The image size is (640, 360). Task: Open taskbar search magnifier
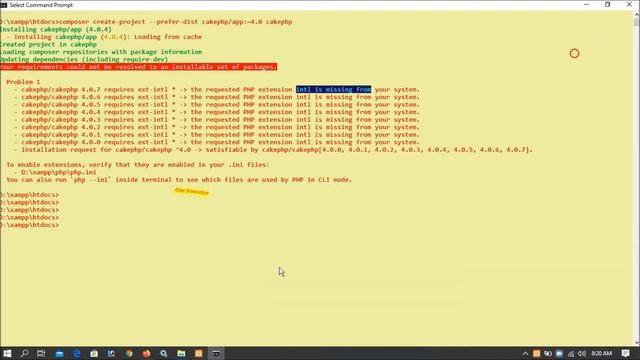[x=24, y=353]
